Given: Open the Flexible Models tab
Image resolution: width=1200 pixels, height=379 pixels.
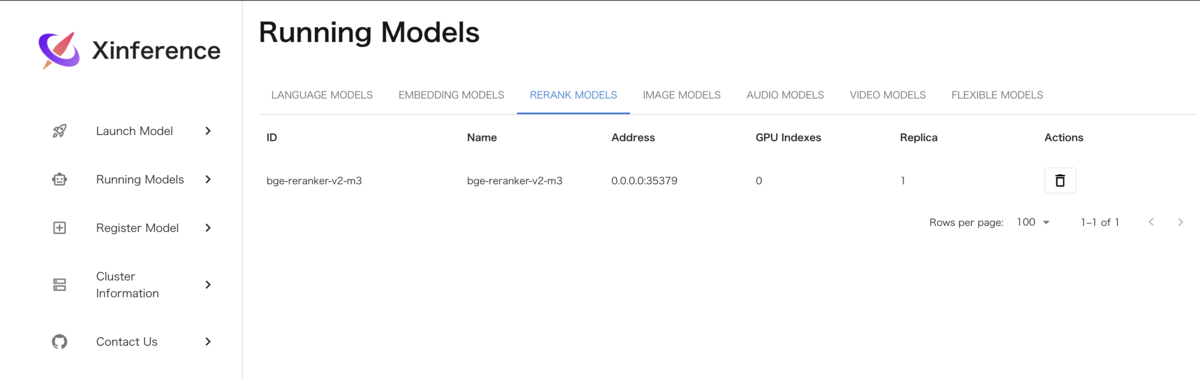Looking at the screenshot, I should tap(997, 95).
